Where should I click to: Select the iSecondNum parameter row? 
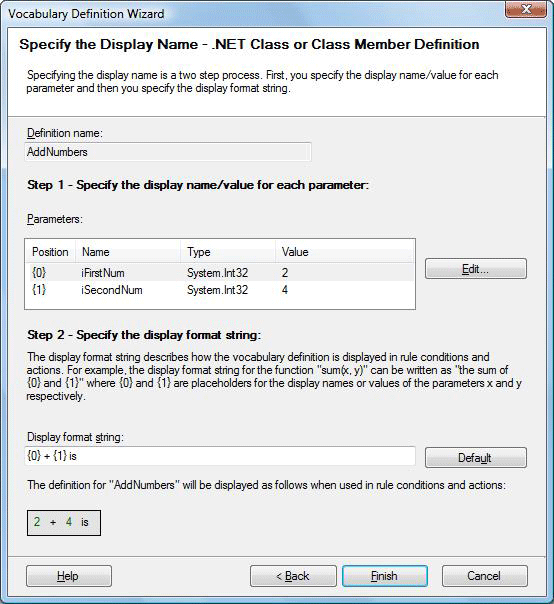click(x=220, y=290)
